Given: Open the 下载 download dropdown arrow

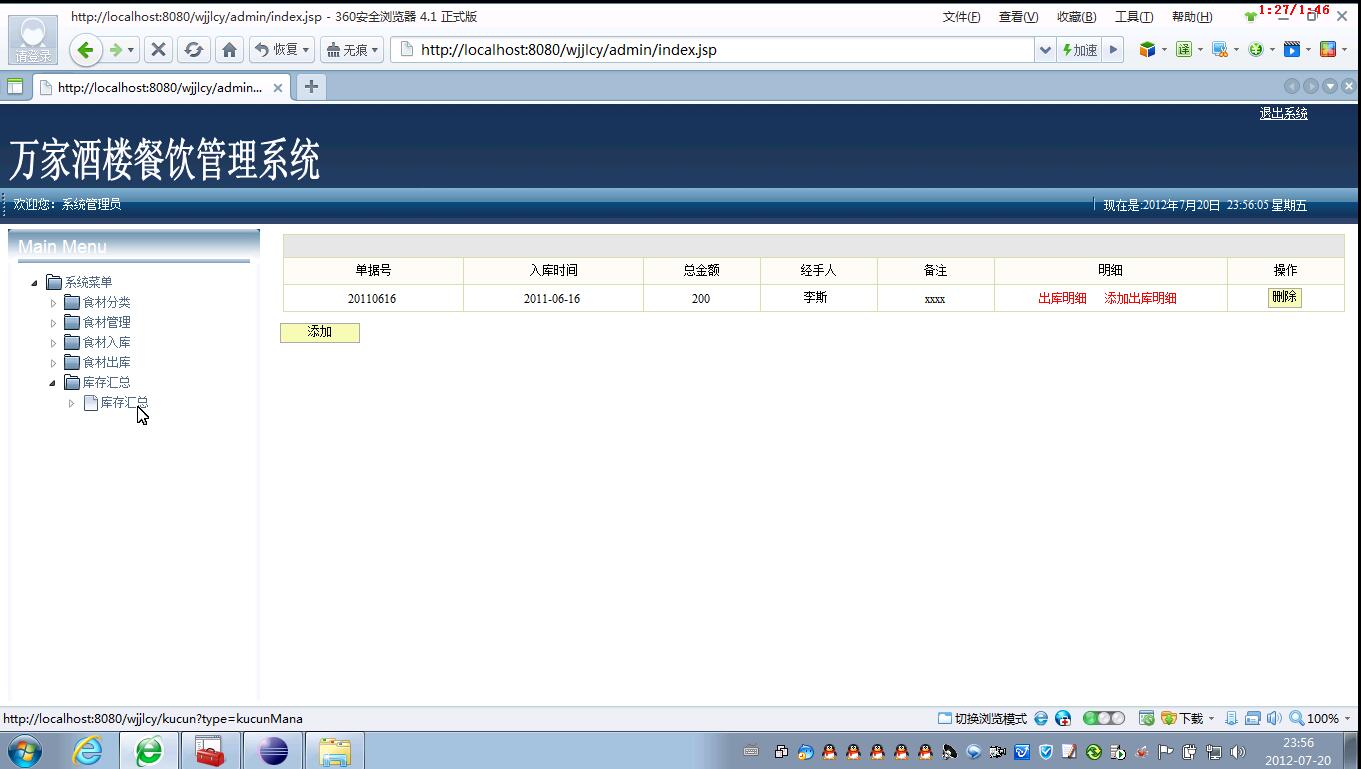Looking at the screenshot, I should (x=1211, y=719).
